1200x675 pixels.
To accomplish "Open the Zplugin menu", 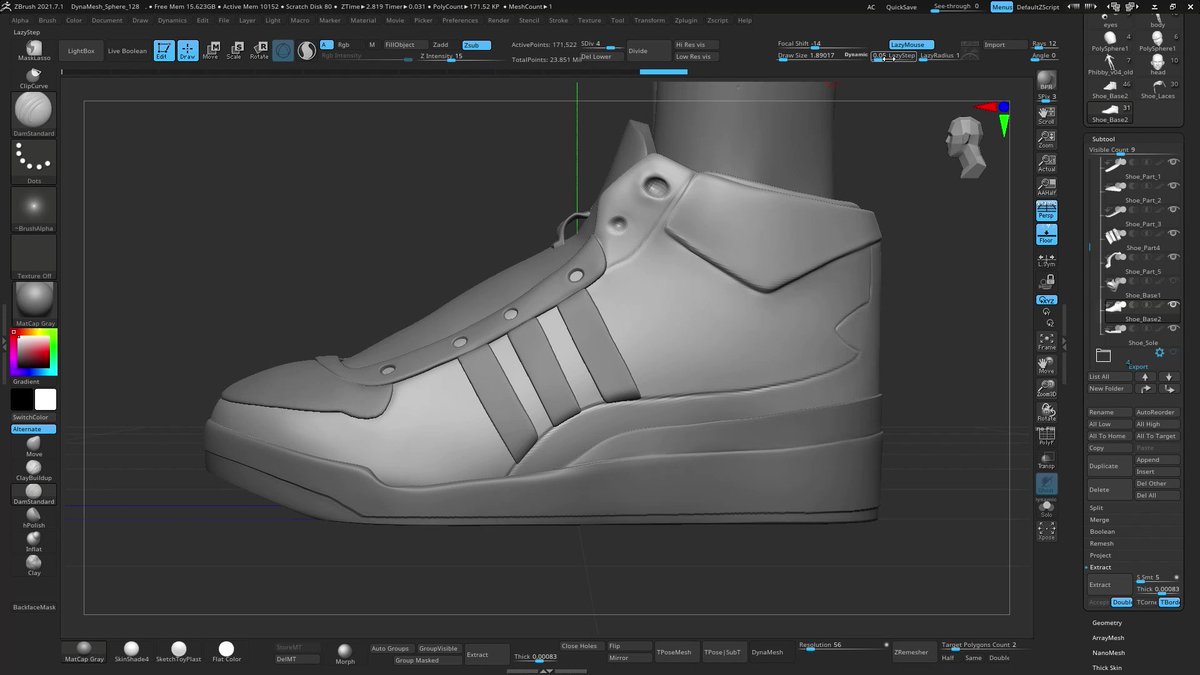I will point(686,20).
